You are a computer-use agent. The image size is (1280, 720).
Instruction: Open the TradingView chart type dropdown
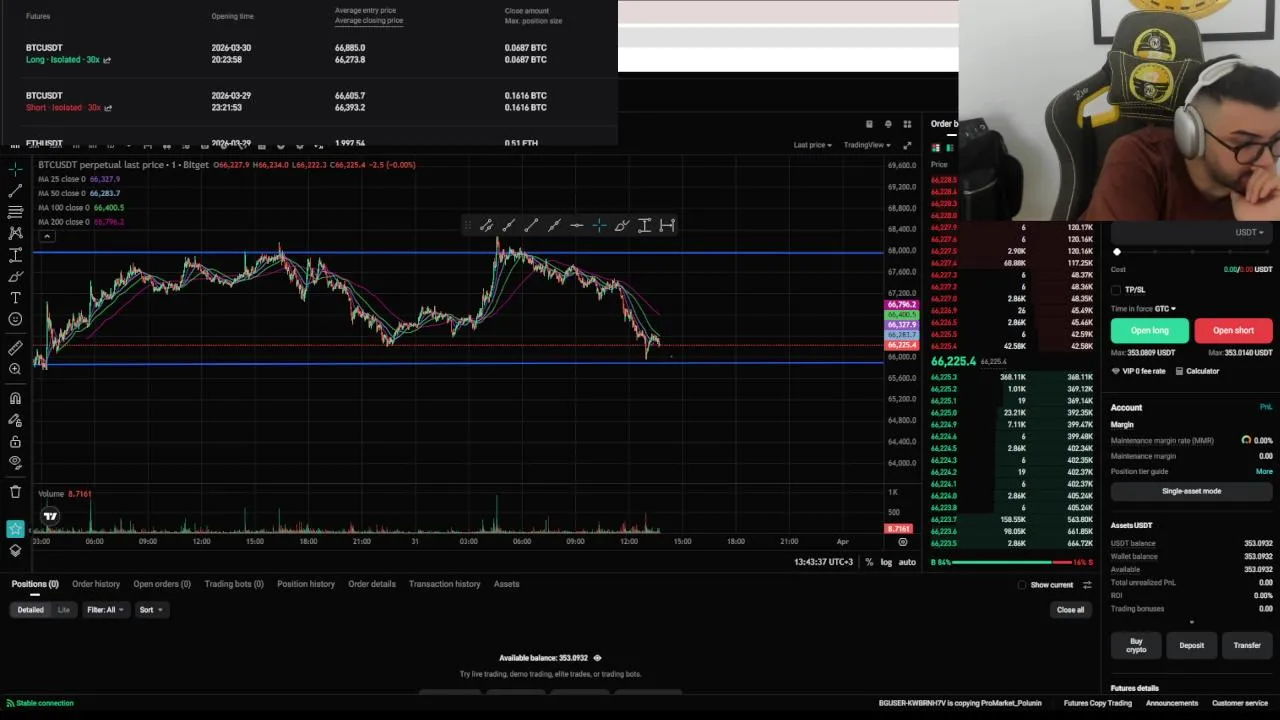pos(866,145)
